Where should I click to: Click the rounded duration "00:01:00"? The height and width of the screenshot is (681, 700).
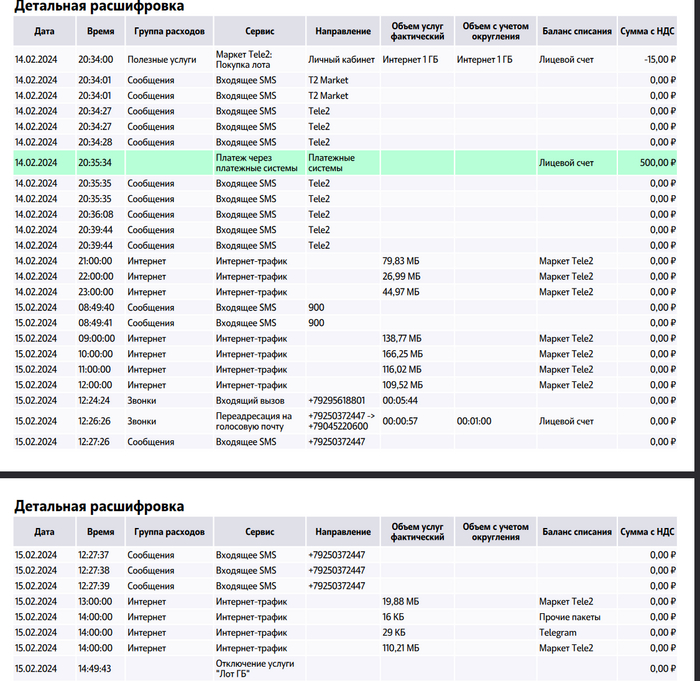[474, 421]
